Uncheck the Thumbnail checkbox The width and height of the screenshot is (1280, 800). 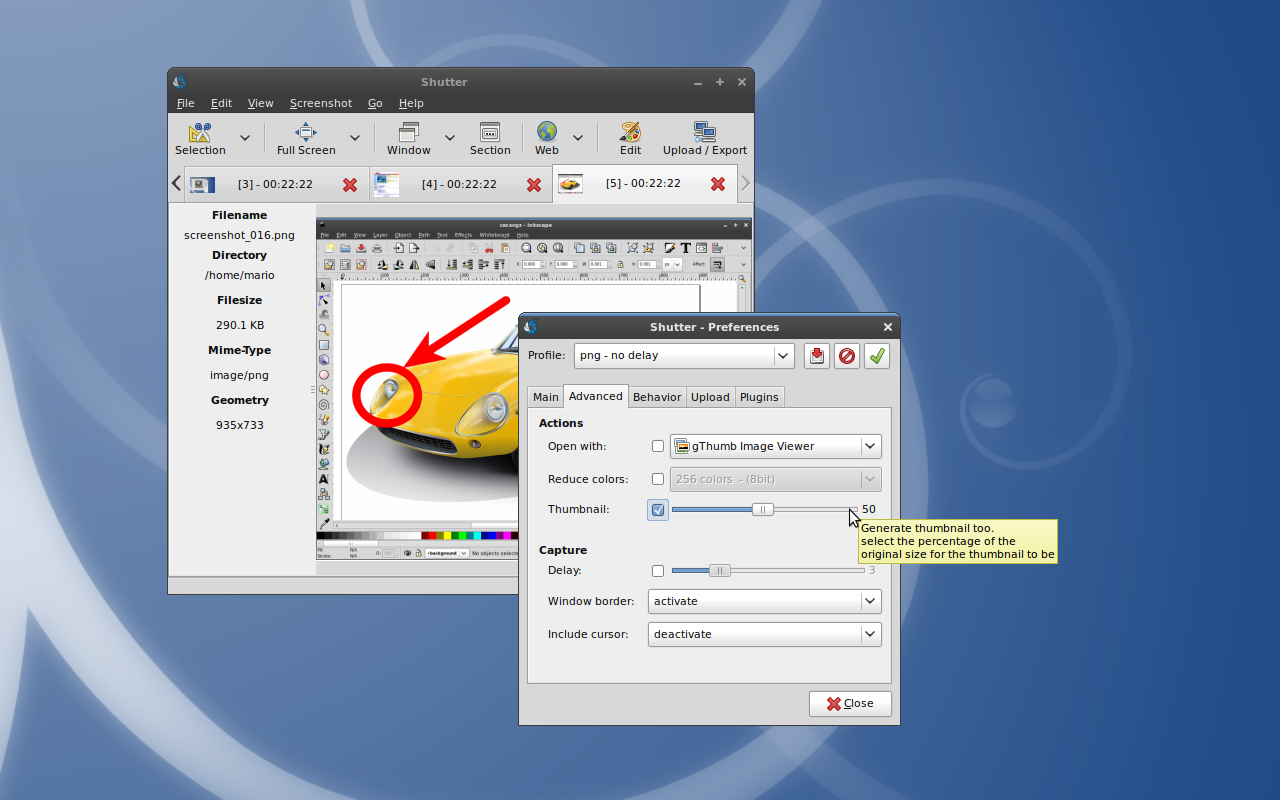click(657, 510)
